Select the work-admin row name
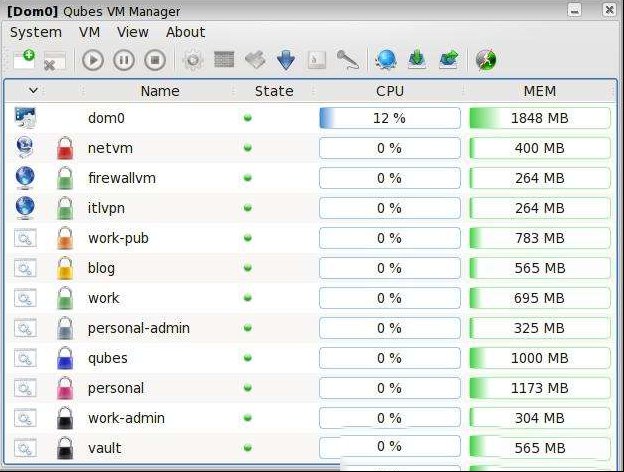The width and height of the screenshot is (624, 472). click(126, 418)
